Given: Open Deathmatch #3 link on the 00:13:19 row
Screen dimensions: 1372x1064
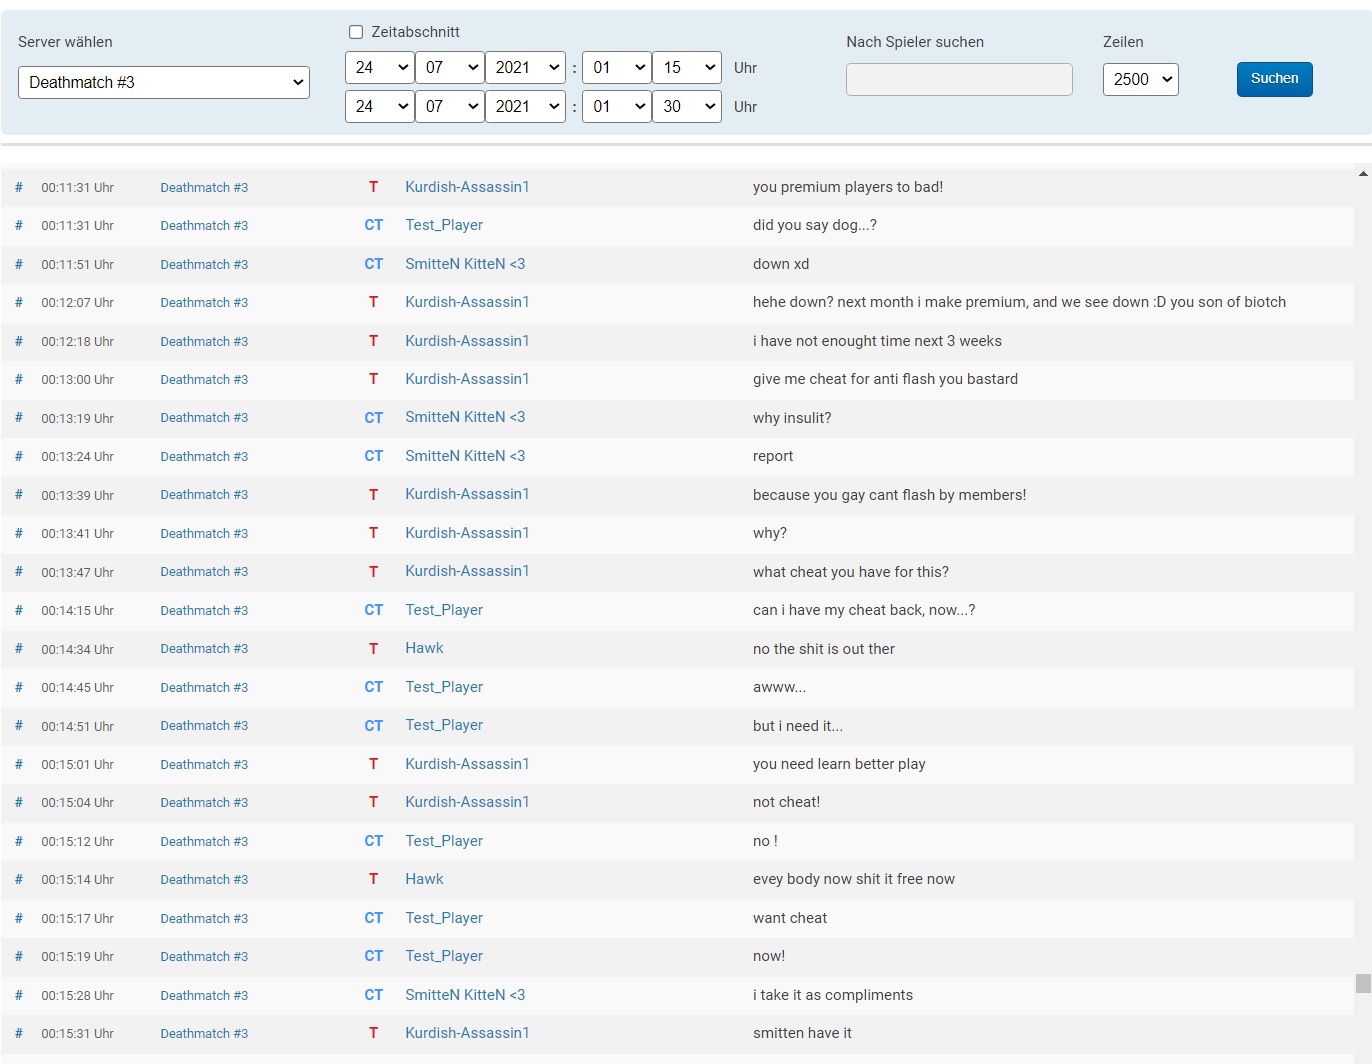Looking at the screenshot, I should pyautogui.click(x=204, y=418).
